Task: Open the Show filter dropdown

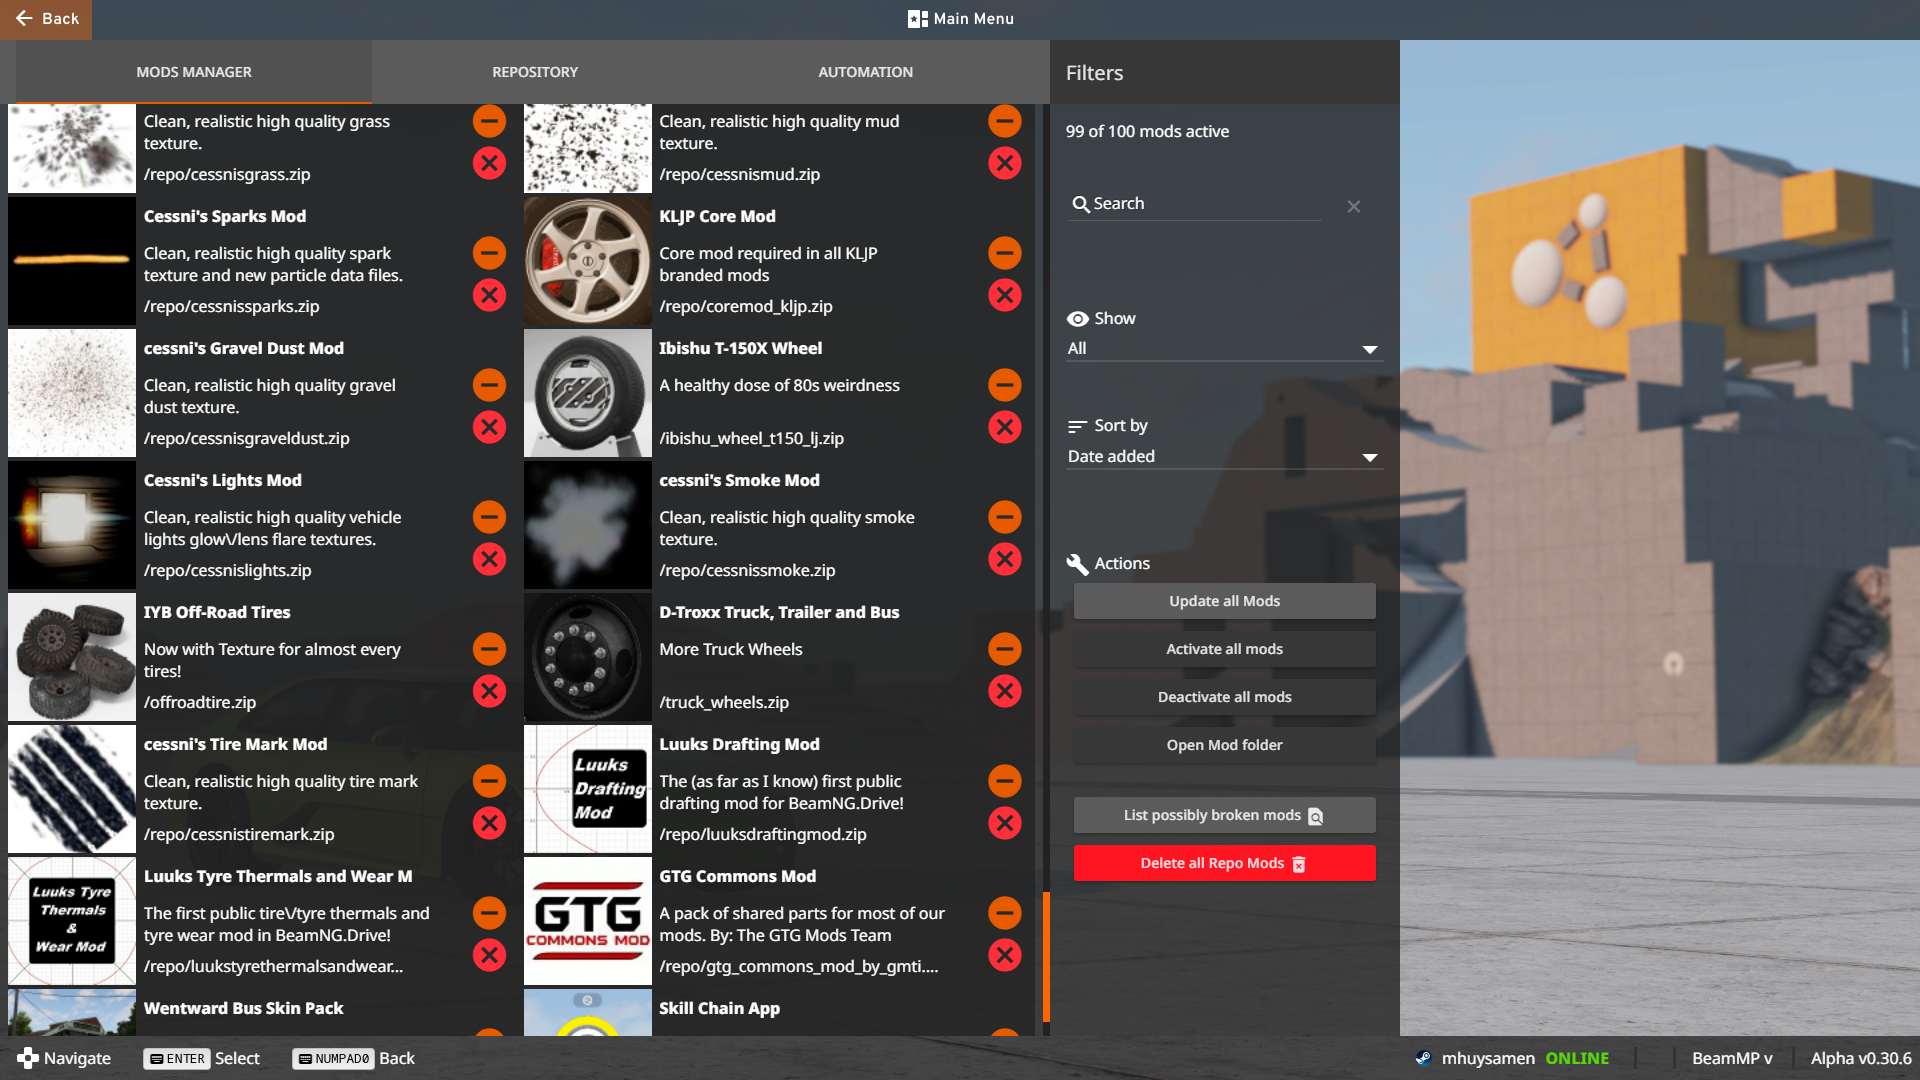Action: coord(1224,348)
